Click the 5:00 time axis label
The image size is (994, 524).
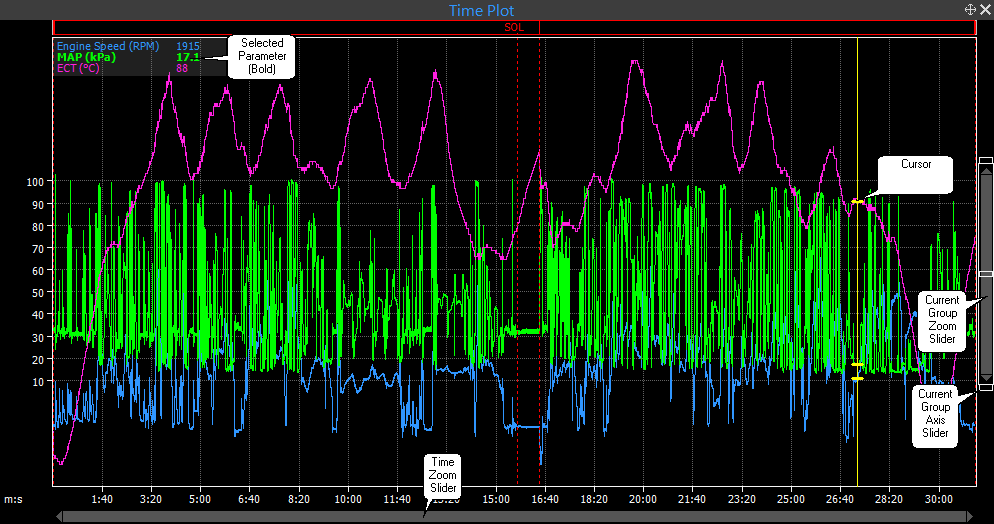(200, 499)
